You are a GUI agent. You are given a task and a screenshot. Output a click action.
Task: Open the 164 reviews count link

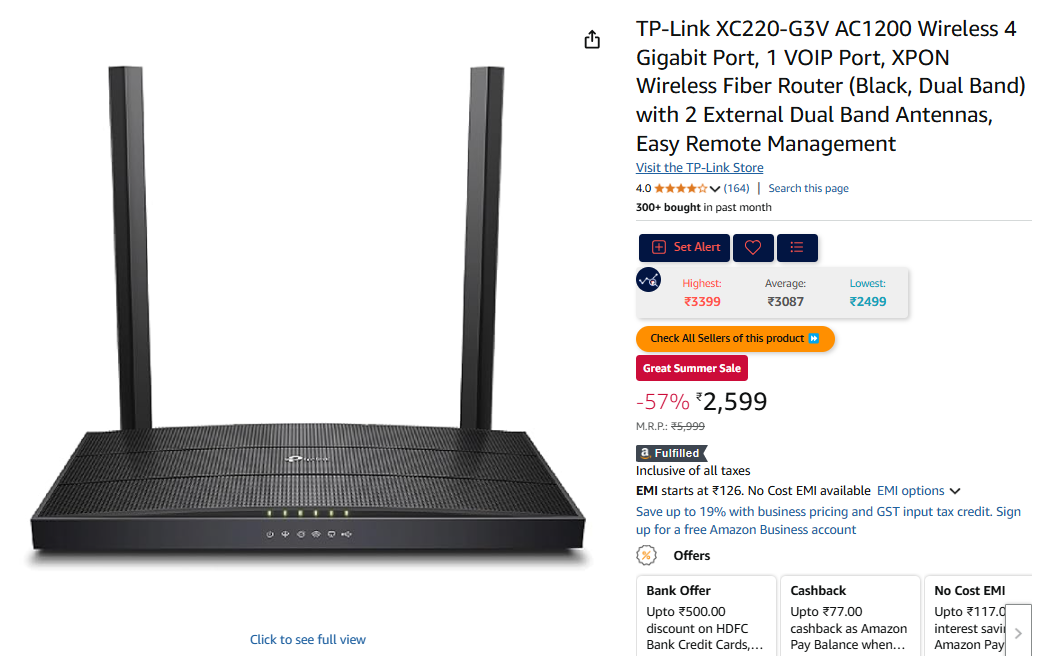click(x=736, y=189)
